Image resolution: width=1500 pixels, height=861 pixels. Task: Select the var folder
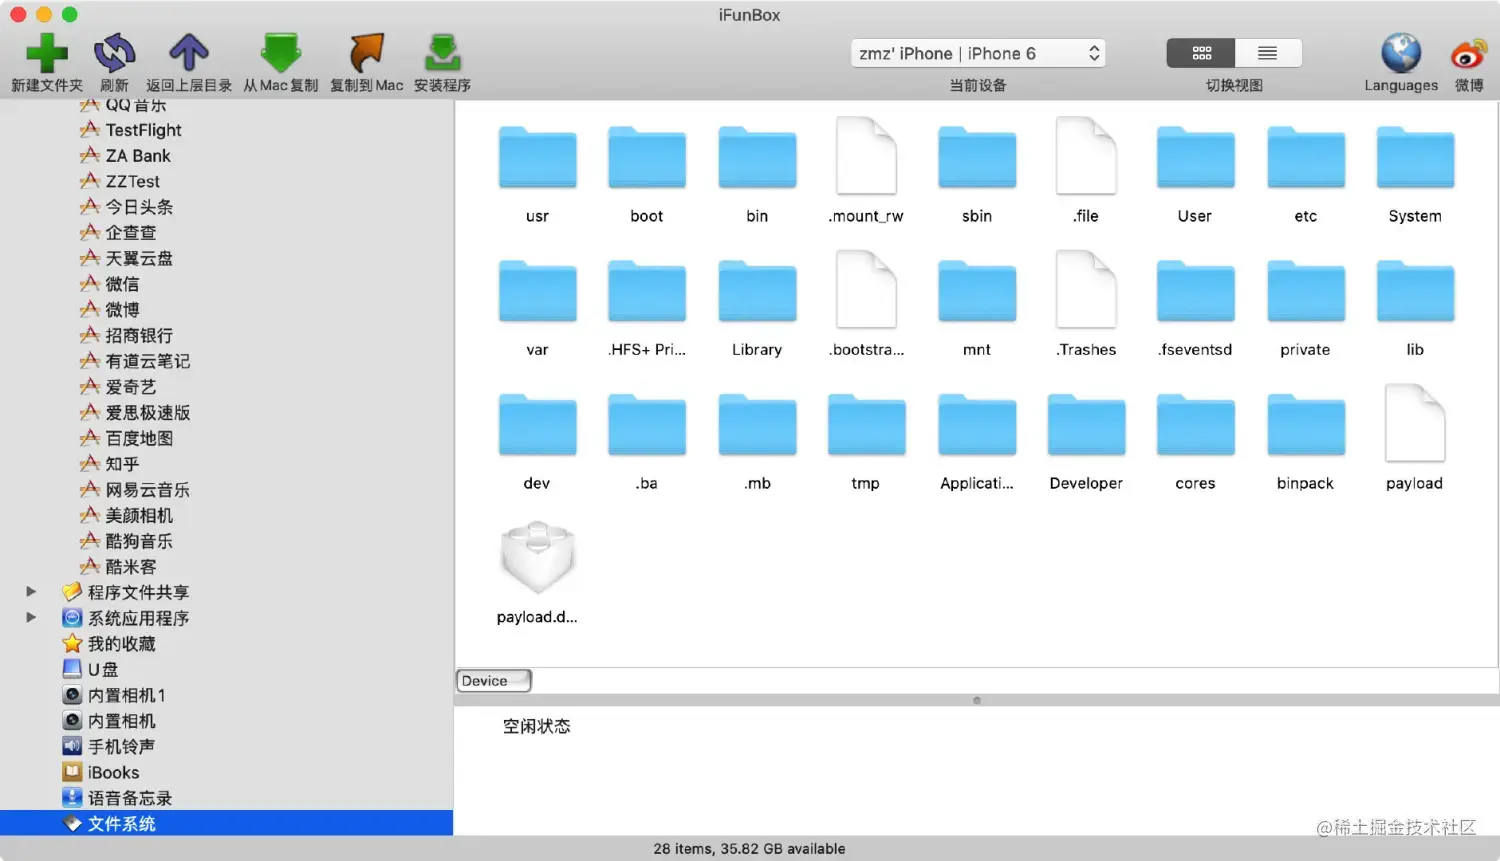(537, 291)
